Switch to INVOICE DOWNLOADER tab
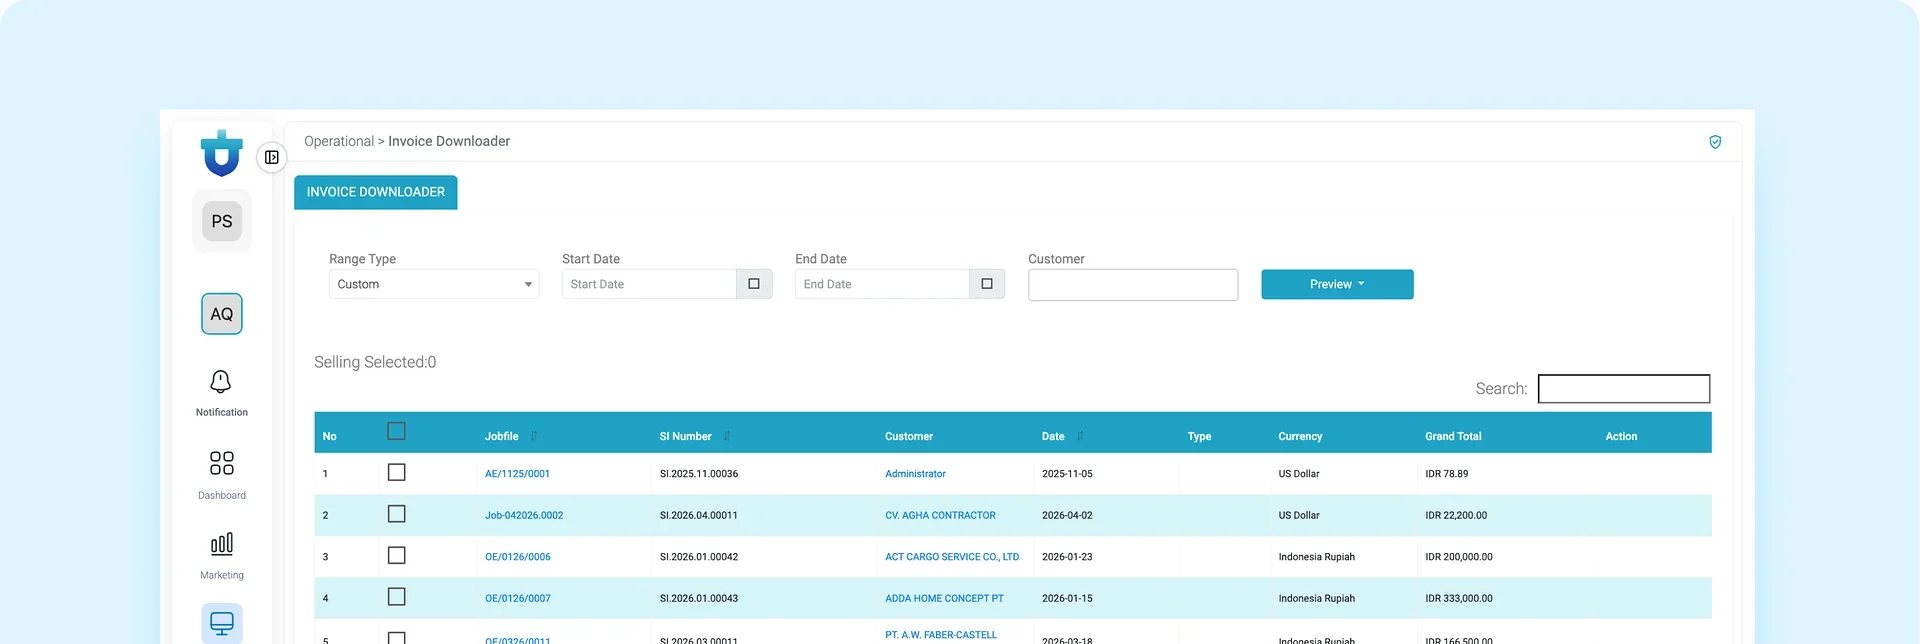Viewport: 1920px width, 644px height. 376,192
